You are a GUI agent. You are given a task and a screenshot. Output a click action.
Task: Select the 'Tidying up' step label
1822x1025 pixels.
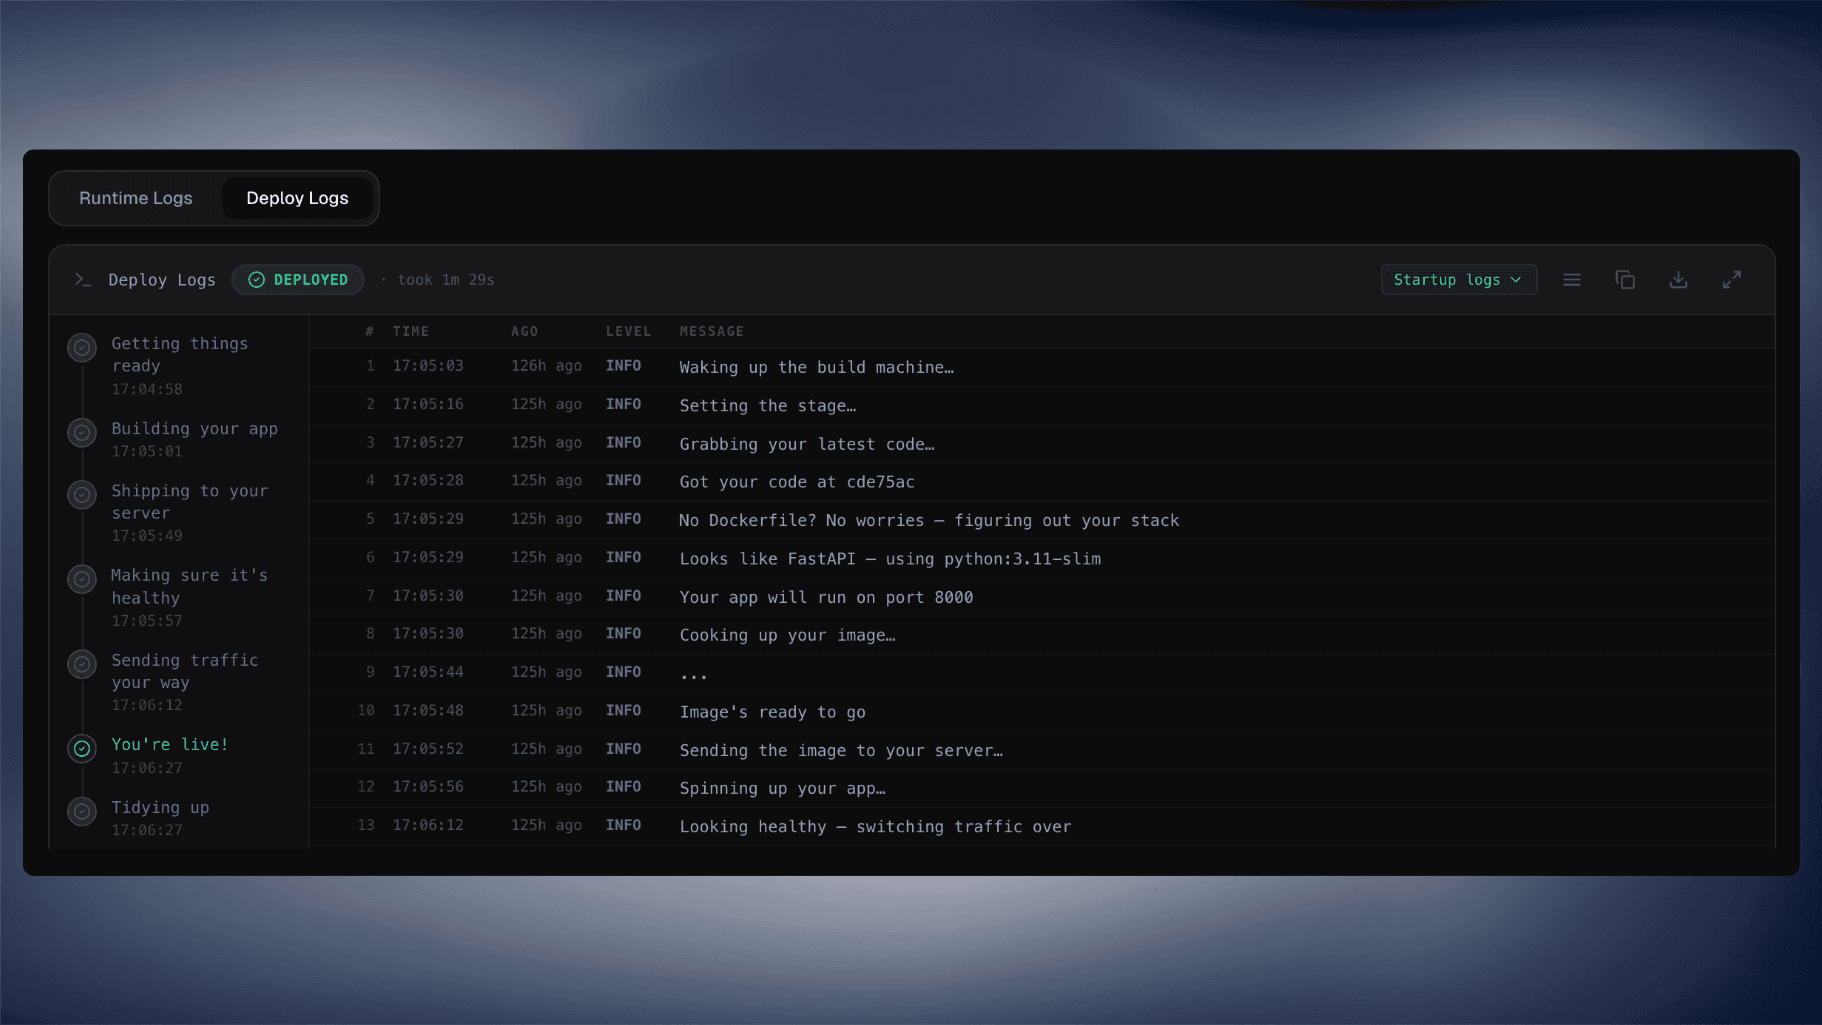tap(160, 807)
